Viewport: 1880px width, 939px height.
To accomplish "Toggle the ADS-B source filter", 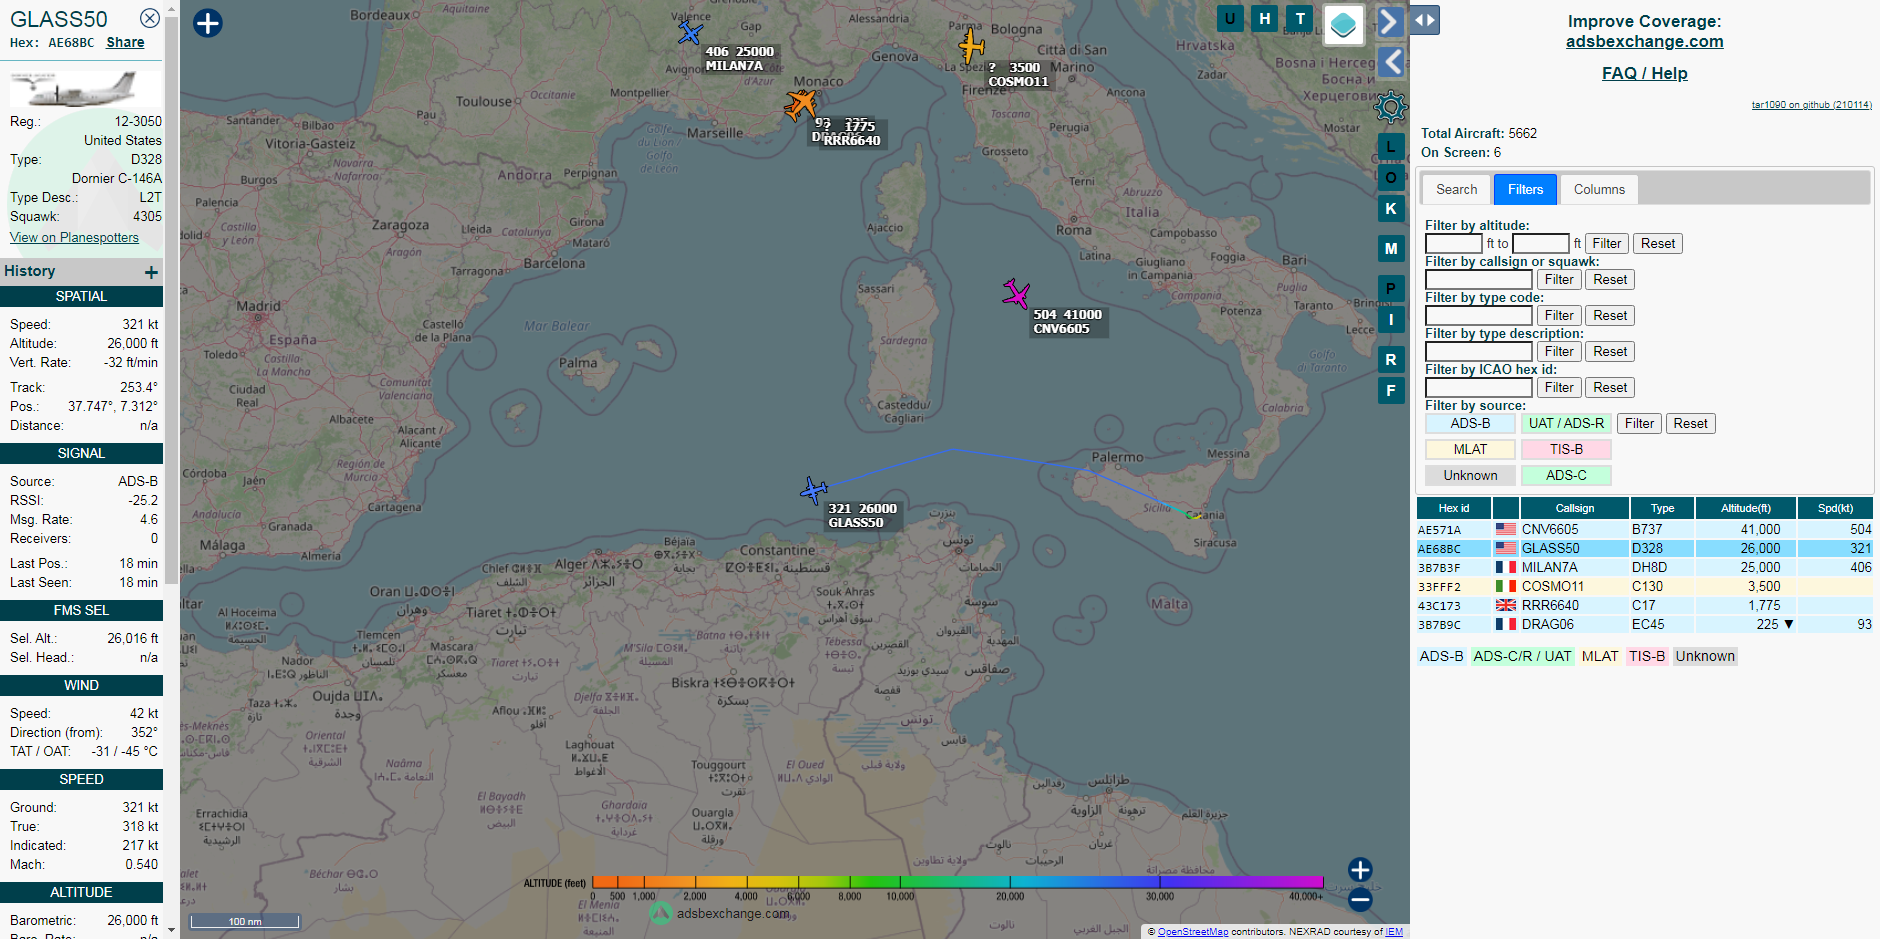I will click(1470, 423).
